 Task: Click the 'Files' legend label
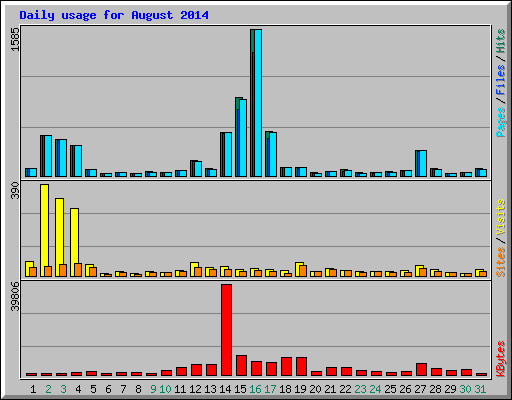tap(501, 80)
